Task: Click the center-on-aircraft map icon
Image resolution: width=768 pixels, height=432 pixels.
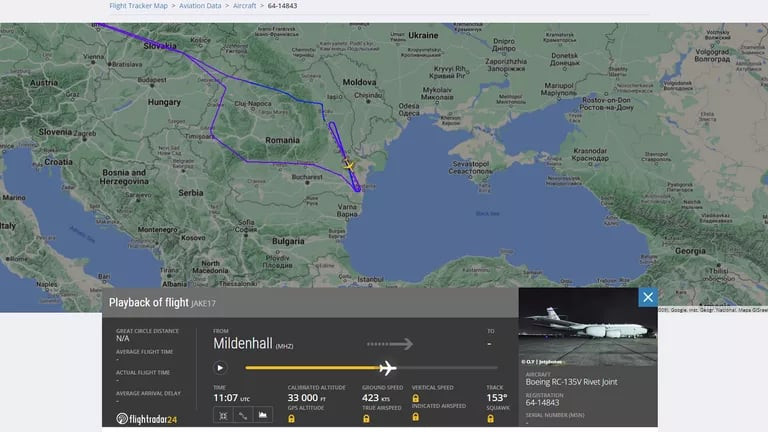Action: (x=222, y=414)
